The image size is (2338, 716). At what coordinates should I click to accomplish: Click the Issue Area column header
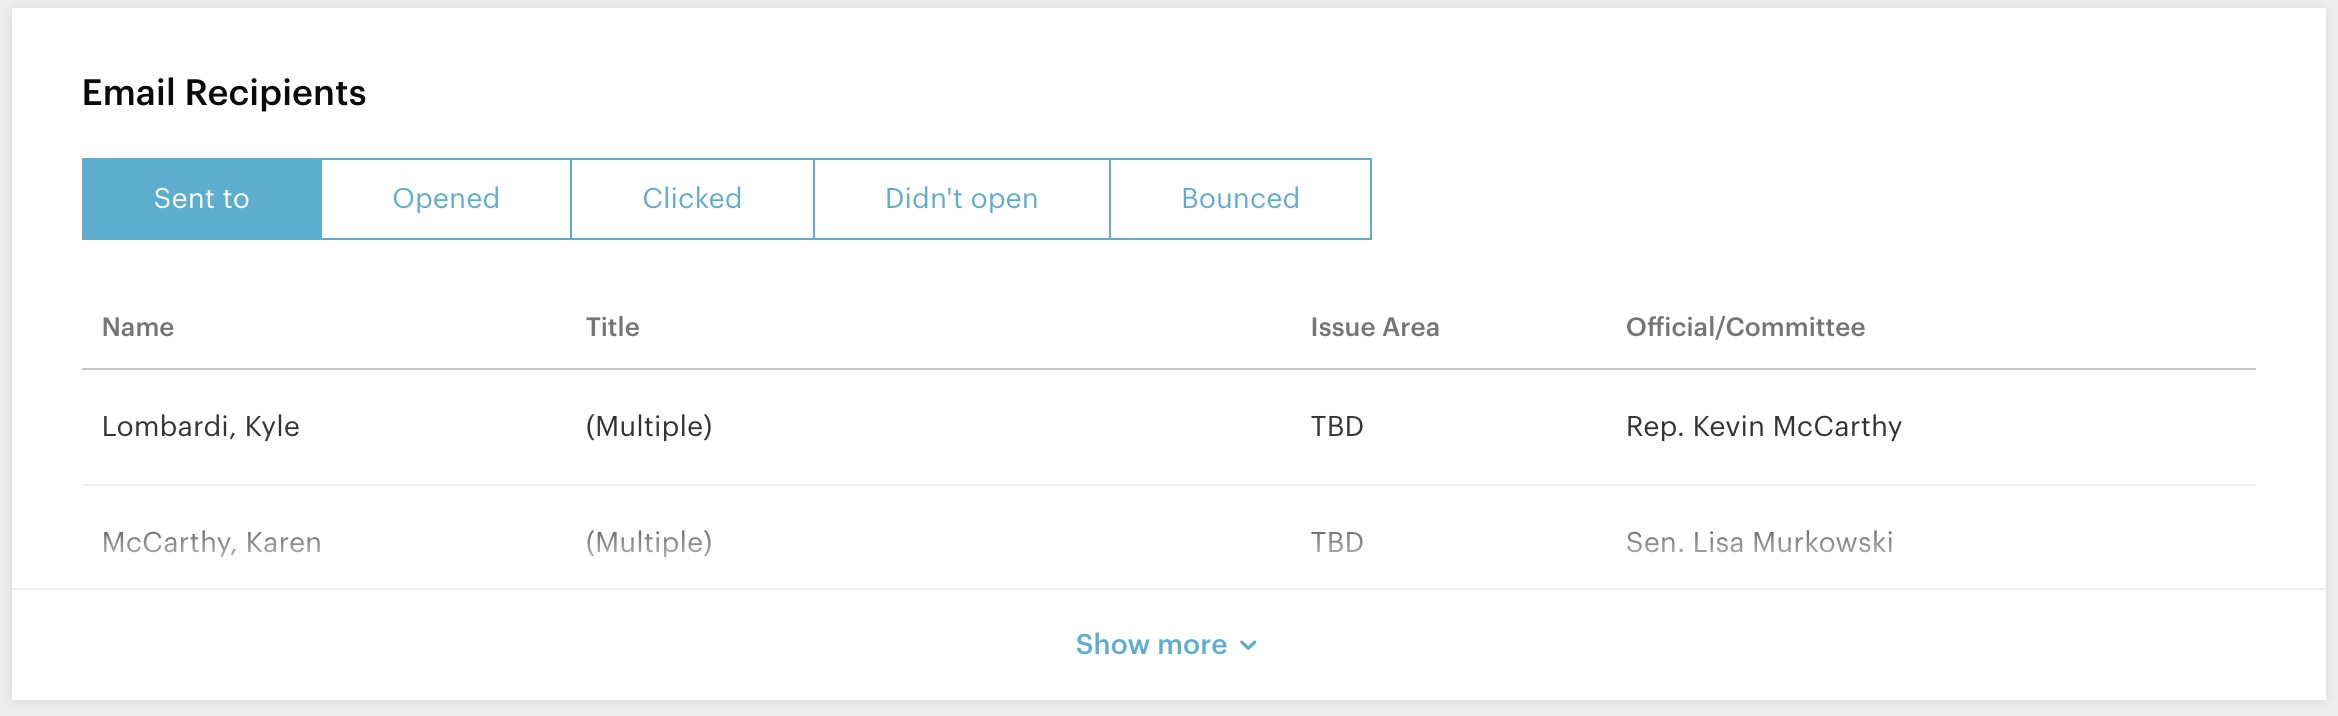(1374, 327)
